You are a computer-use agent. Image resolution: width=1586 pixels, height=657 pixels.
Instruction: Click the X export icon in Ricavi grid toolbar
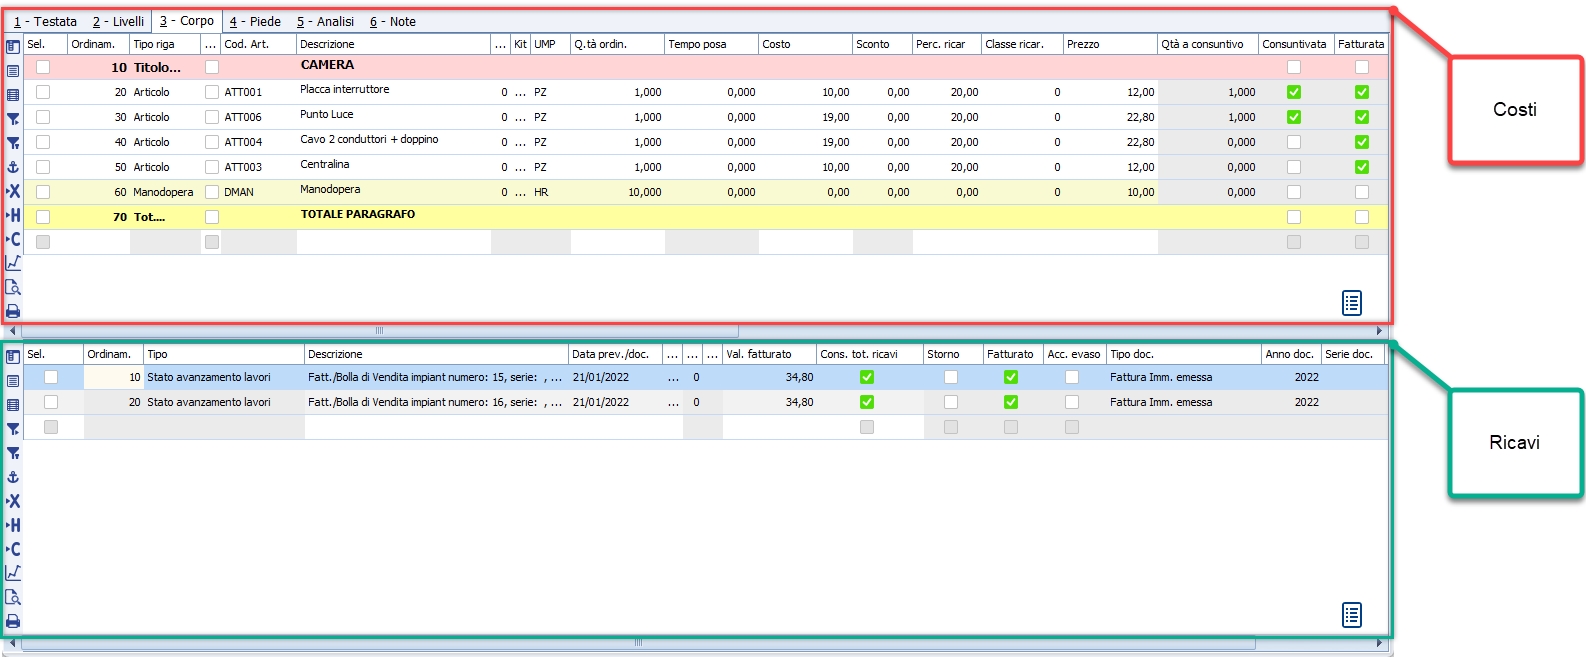(x=13, y=501)
